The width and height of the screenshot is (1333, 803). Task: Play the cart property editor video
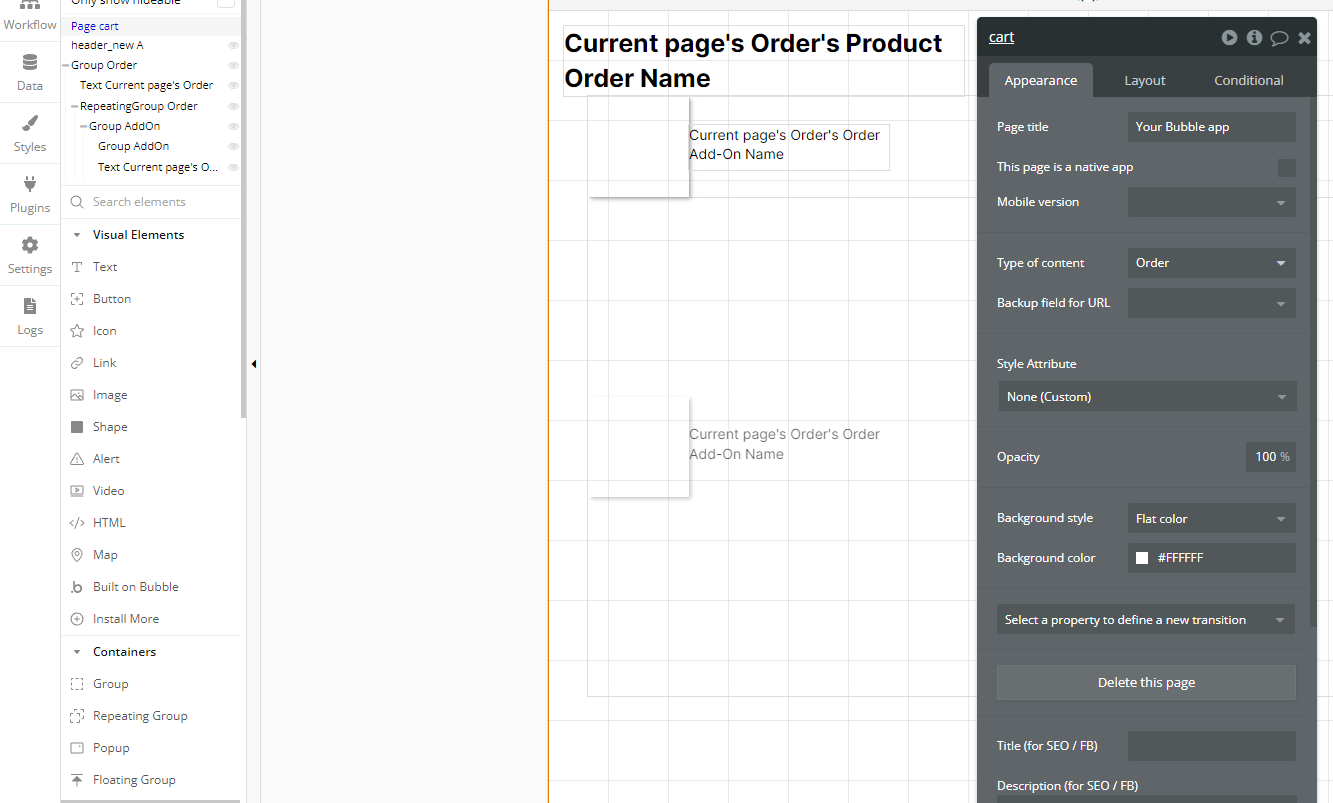point(1229,38)
